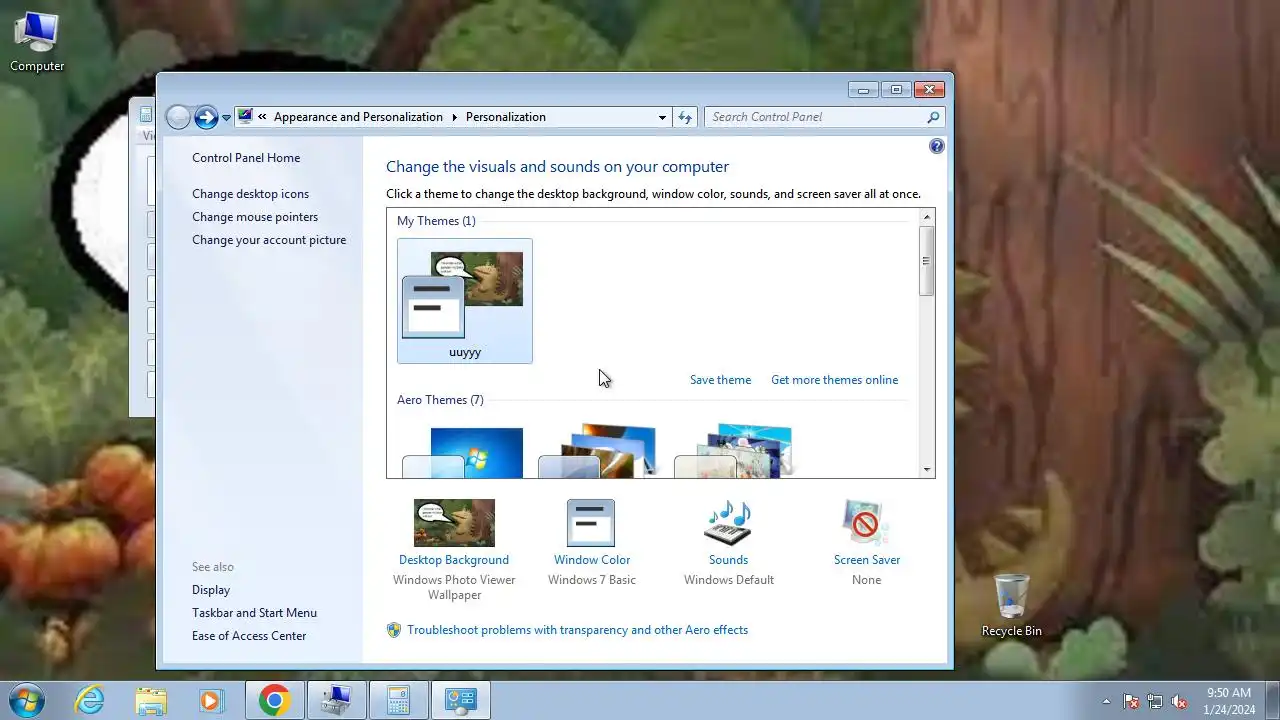
Task: Open the Window Color icon
Action: (x=591, y=523)
